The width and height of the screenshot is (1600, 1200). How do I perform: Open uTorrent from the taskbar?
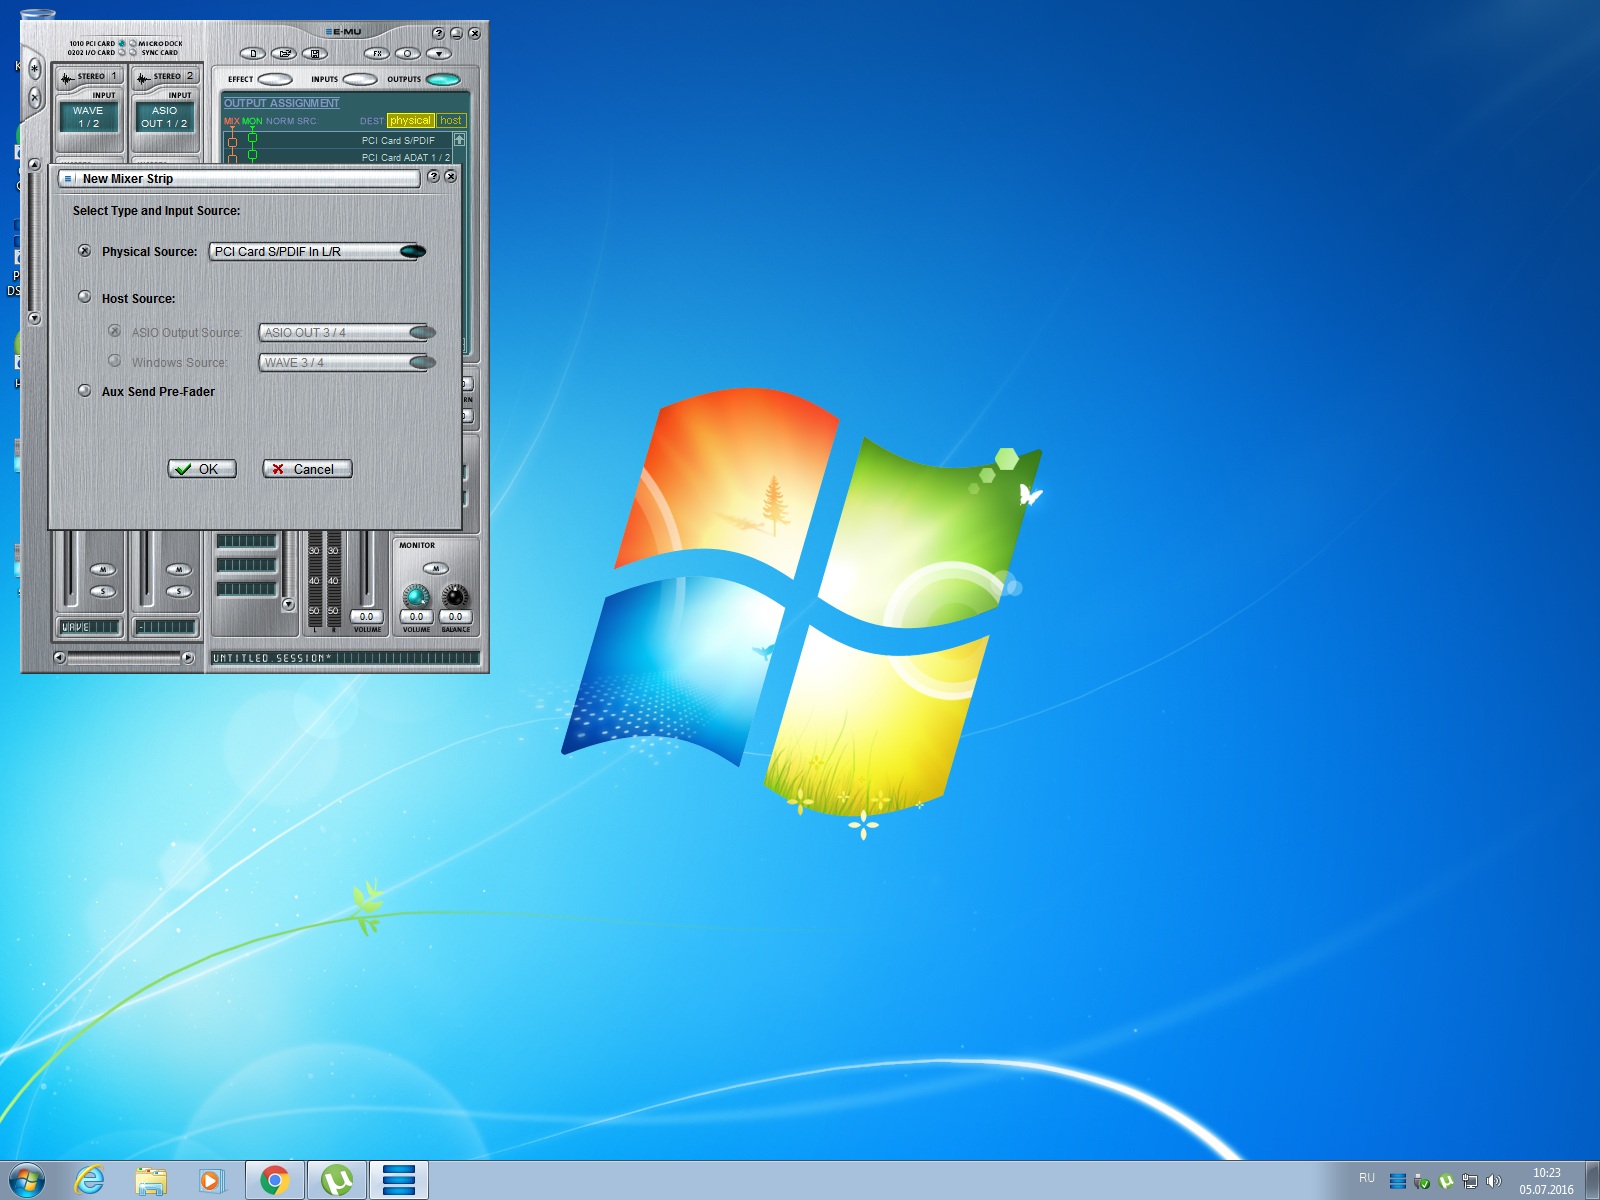[x=336, y=1180]
